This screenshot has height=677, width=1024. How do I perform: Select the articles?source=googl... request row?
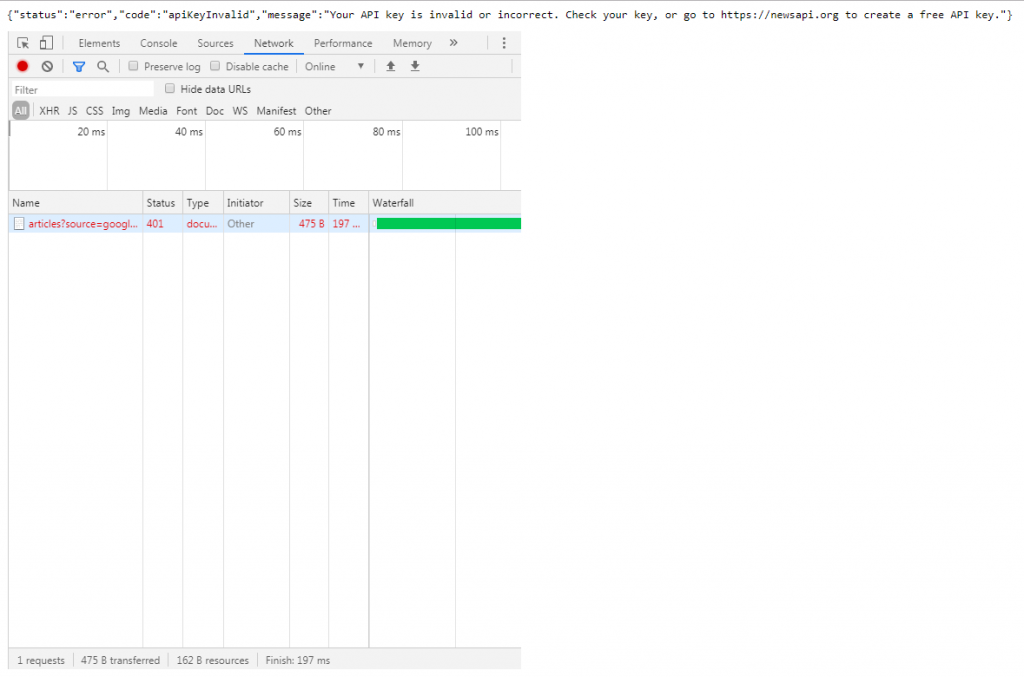[x=265, y=224]
